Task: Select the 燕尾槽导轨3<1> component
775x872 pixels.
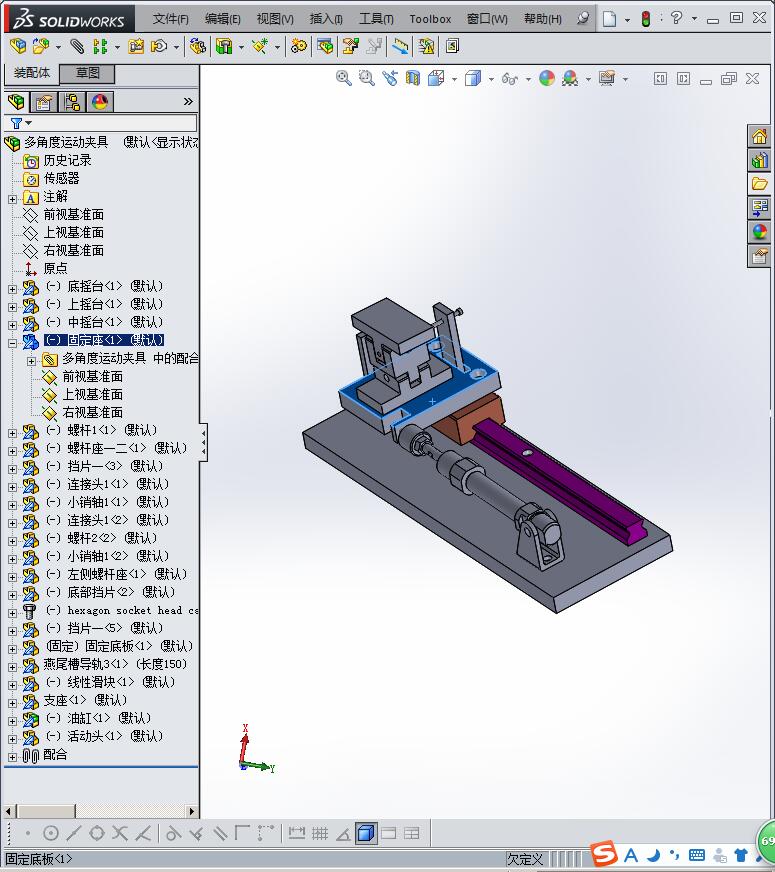Action: 115,664
